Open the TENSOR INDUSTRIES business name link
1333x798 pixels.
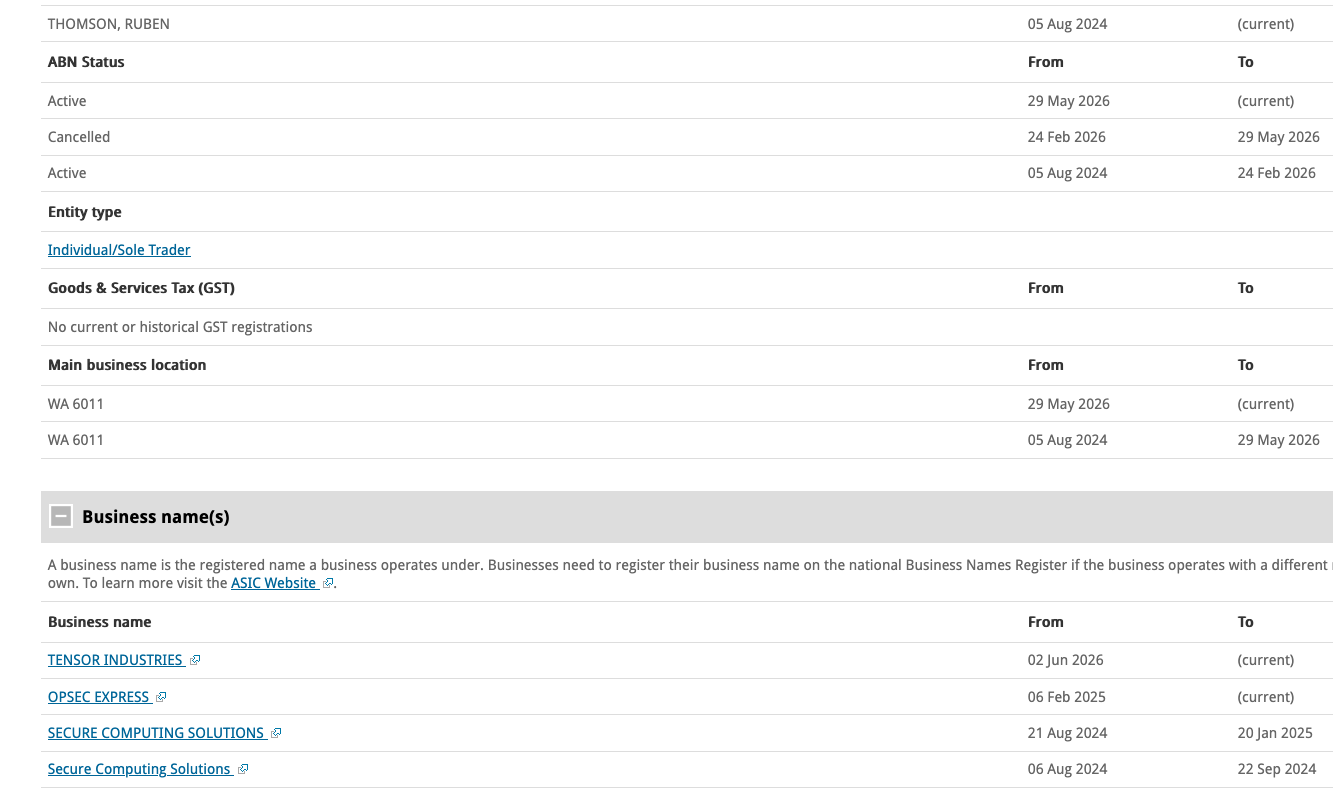[x=115, y=660]
